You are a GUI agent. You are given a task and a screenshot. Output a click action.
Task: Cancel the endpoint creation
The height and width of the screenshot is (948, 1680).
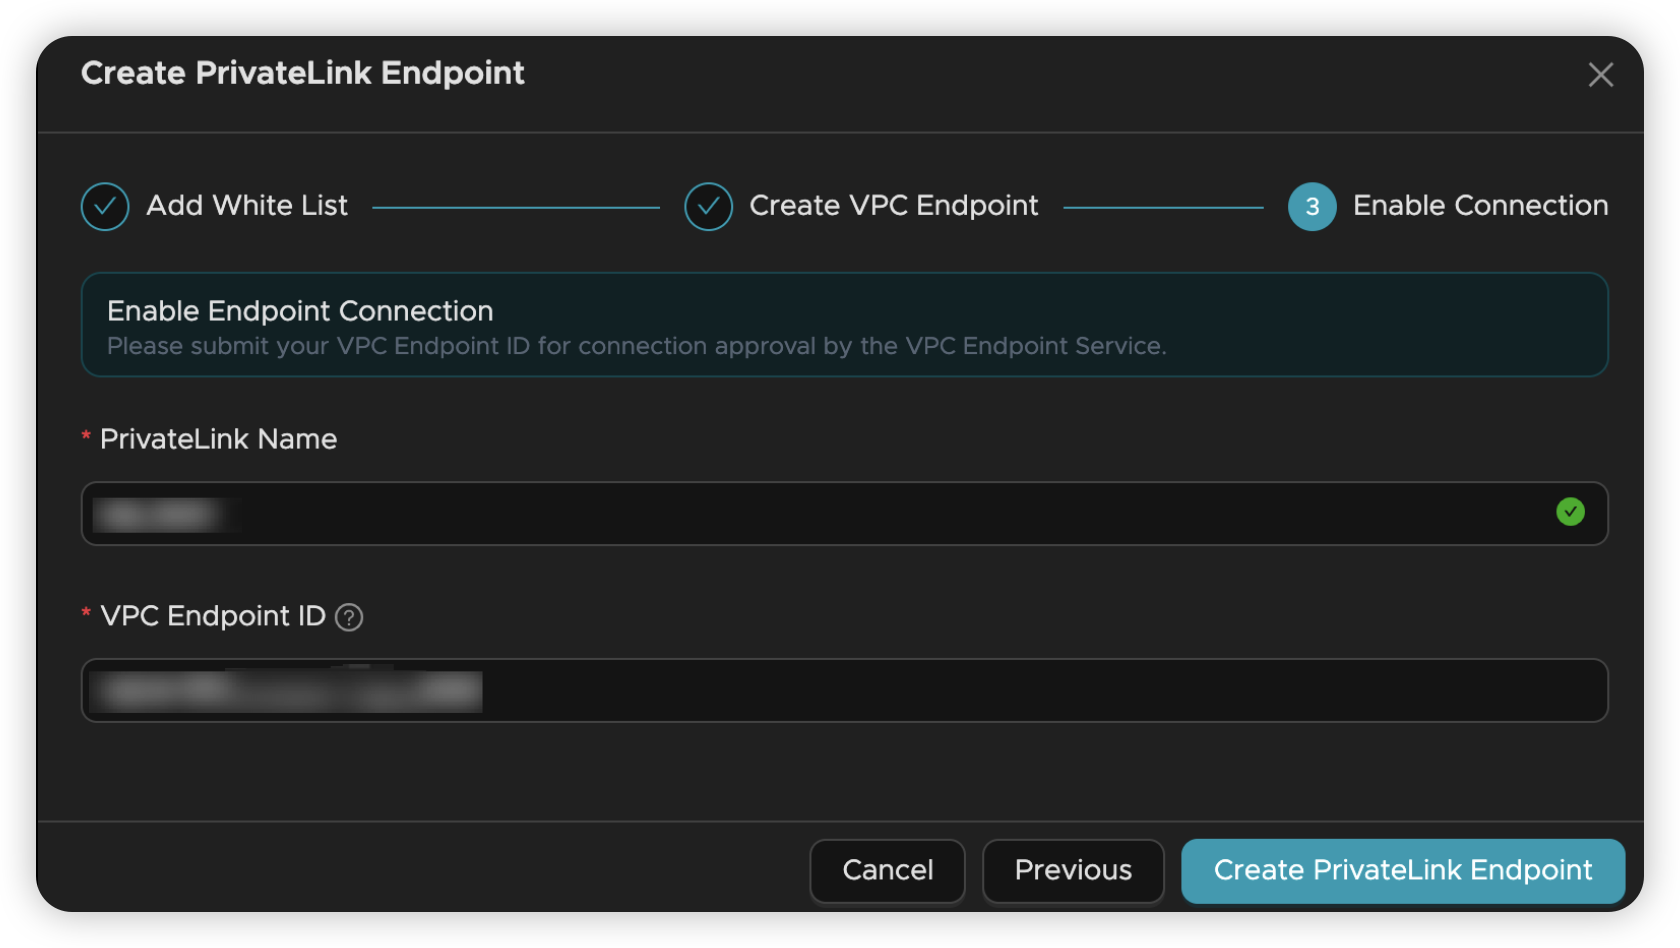(x=887, y=870)
